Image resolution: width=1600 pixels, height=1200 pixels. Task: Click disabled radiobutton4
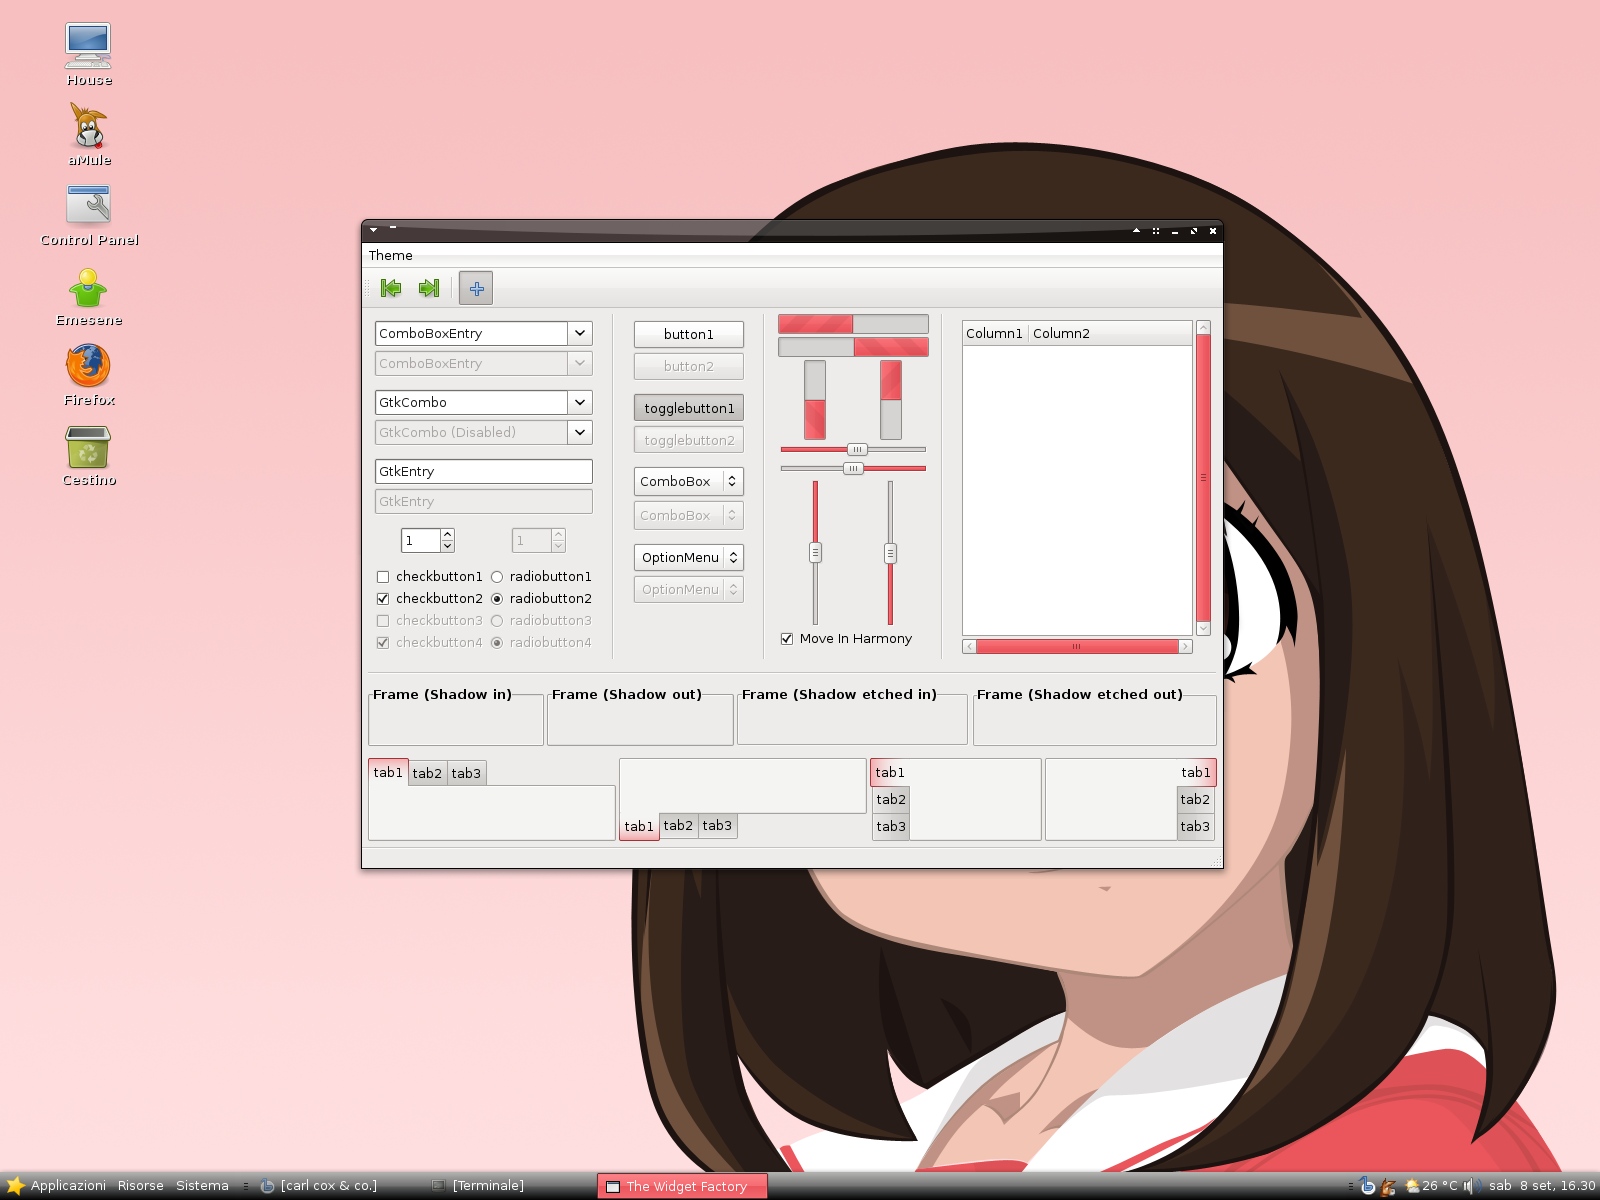click(541, 643)
